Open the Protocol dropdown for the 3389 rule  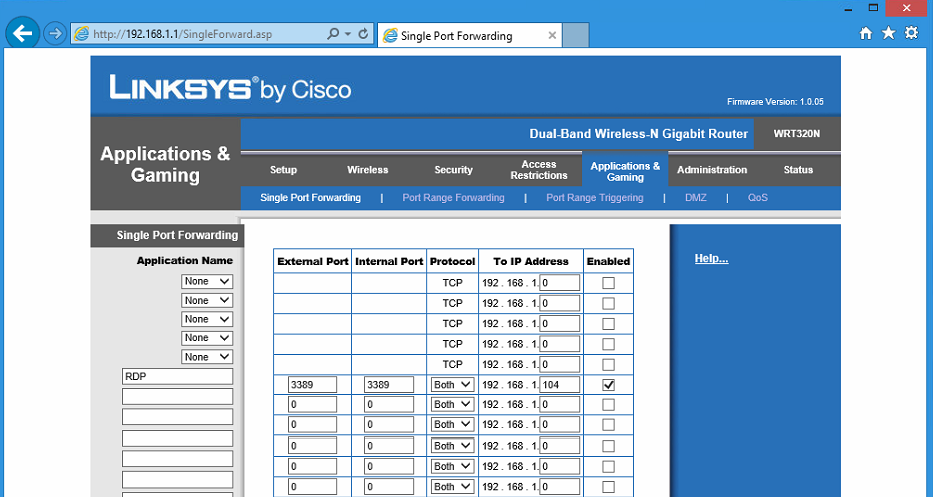452,385
